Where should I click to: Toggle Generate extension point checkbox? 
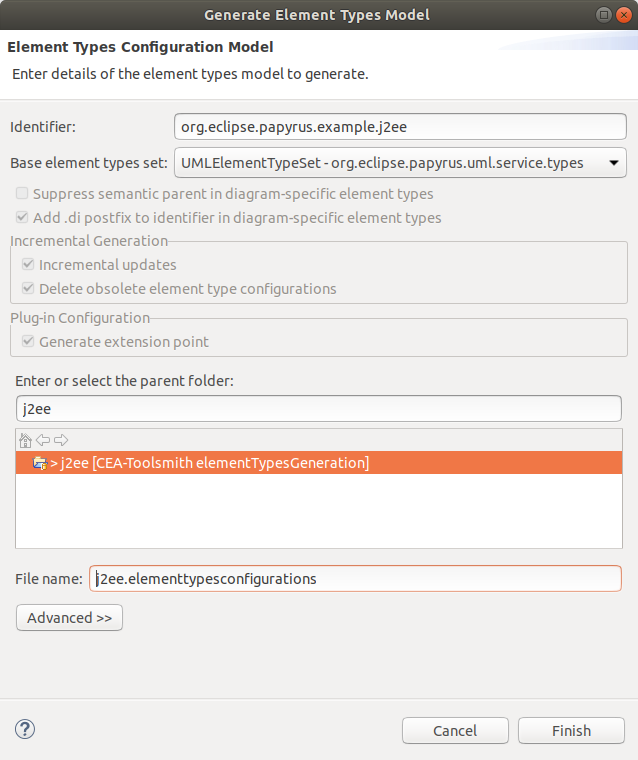pyautogui.click(x=28, y=341)
